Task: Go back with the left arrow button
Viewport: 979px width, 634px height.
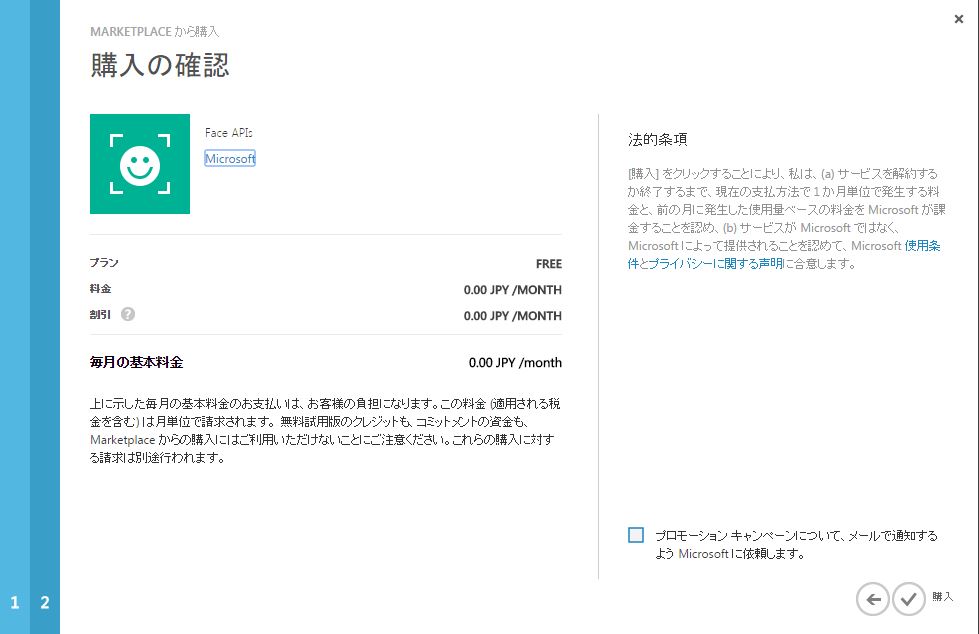Action: pos(872,599)
